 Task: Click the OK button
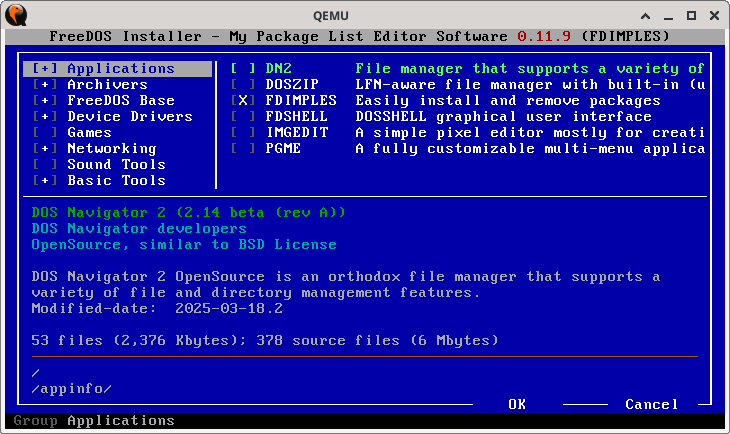click(517, 404)
